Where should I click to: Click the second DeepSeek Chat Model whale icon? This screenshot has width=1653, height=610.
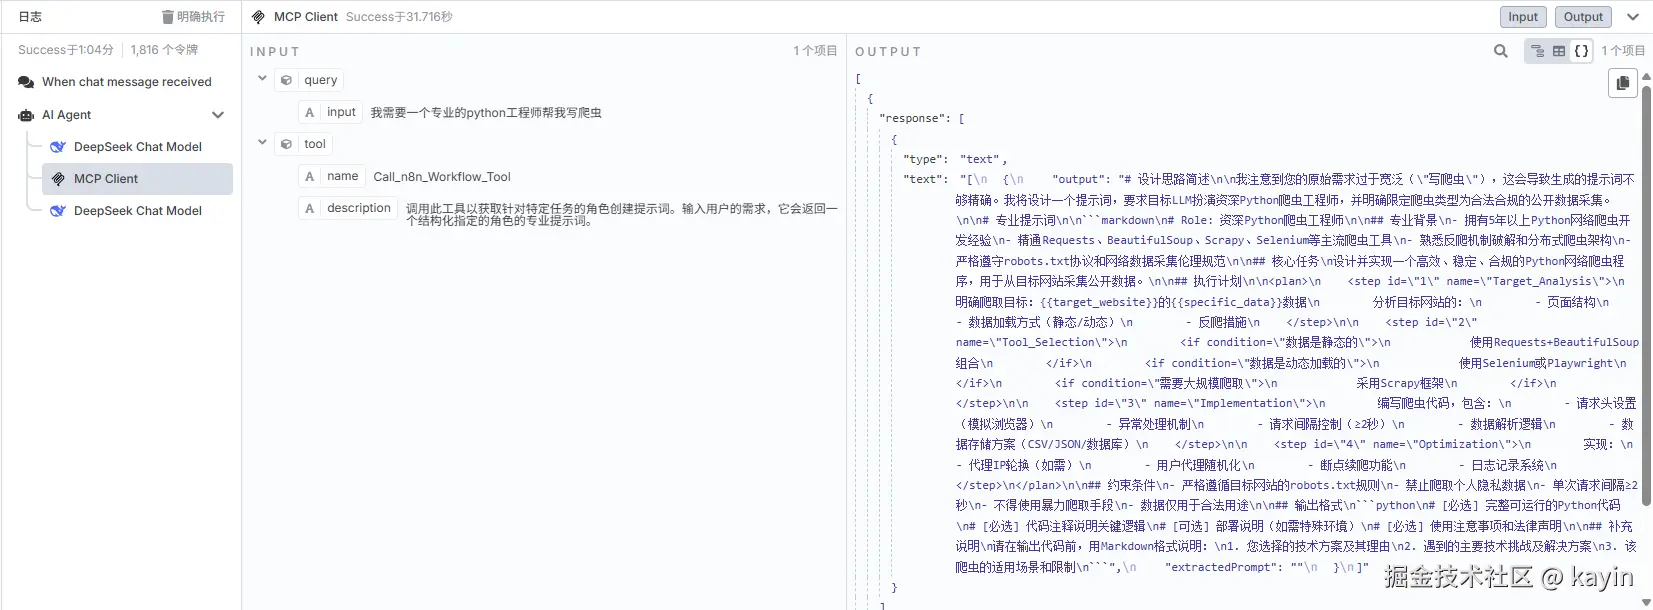coord(58,211)
